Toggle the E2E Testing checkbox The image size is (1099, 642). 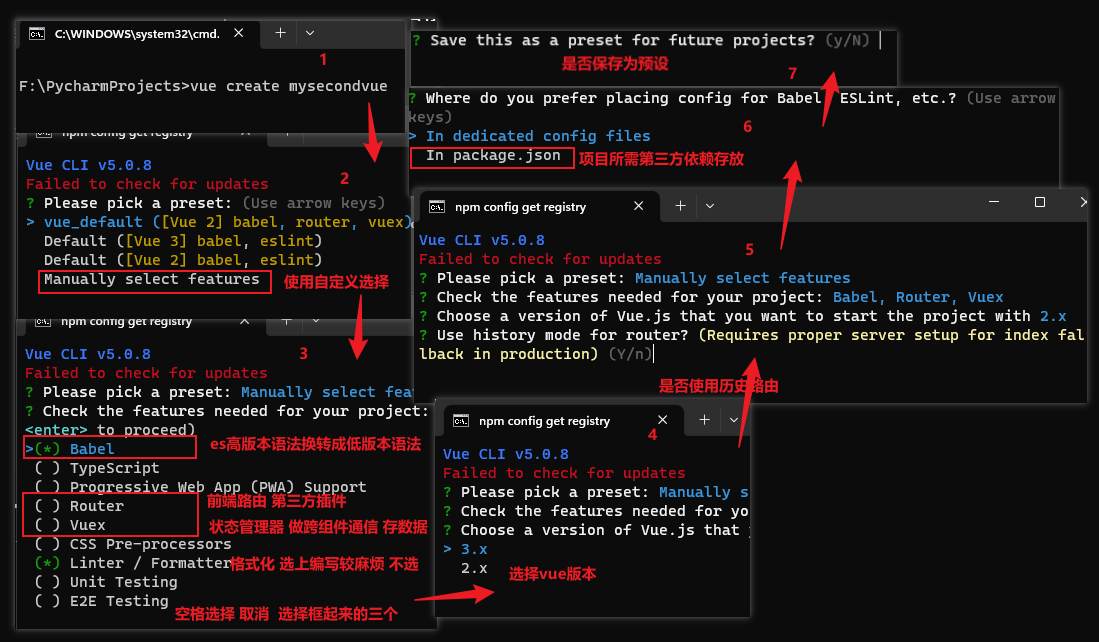pyautogui.click(x=47, y=601)
